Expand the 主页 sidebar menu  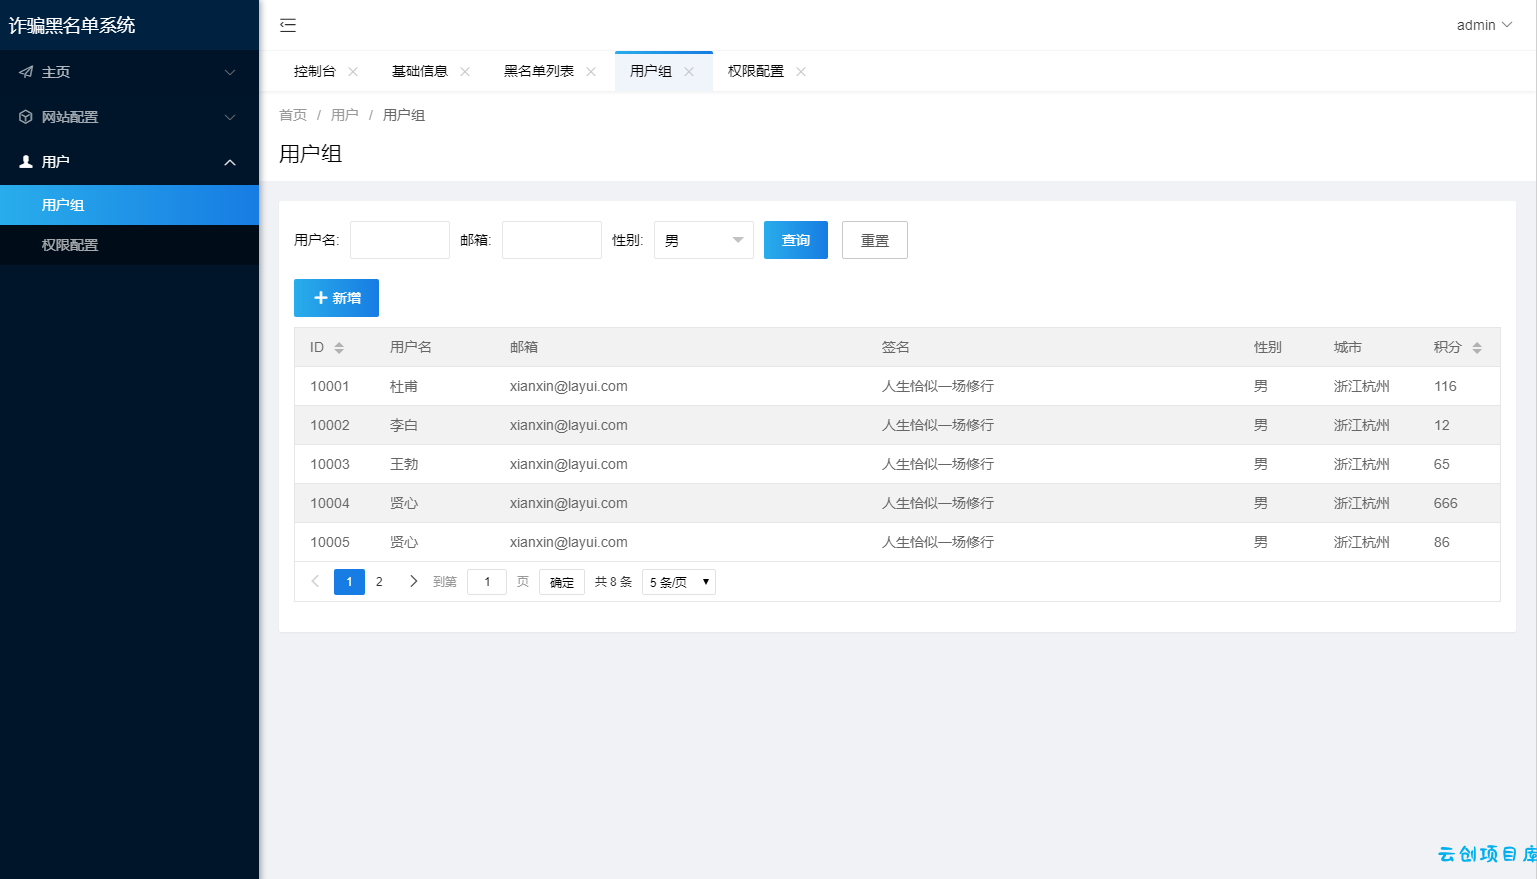[x=230, y=72]
